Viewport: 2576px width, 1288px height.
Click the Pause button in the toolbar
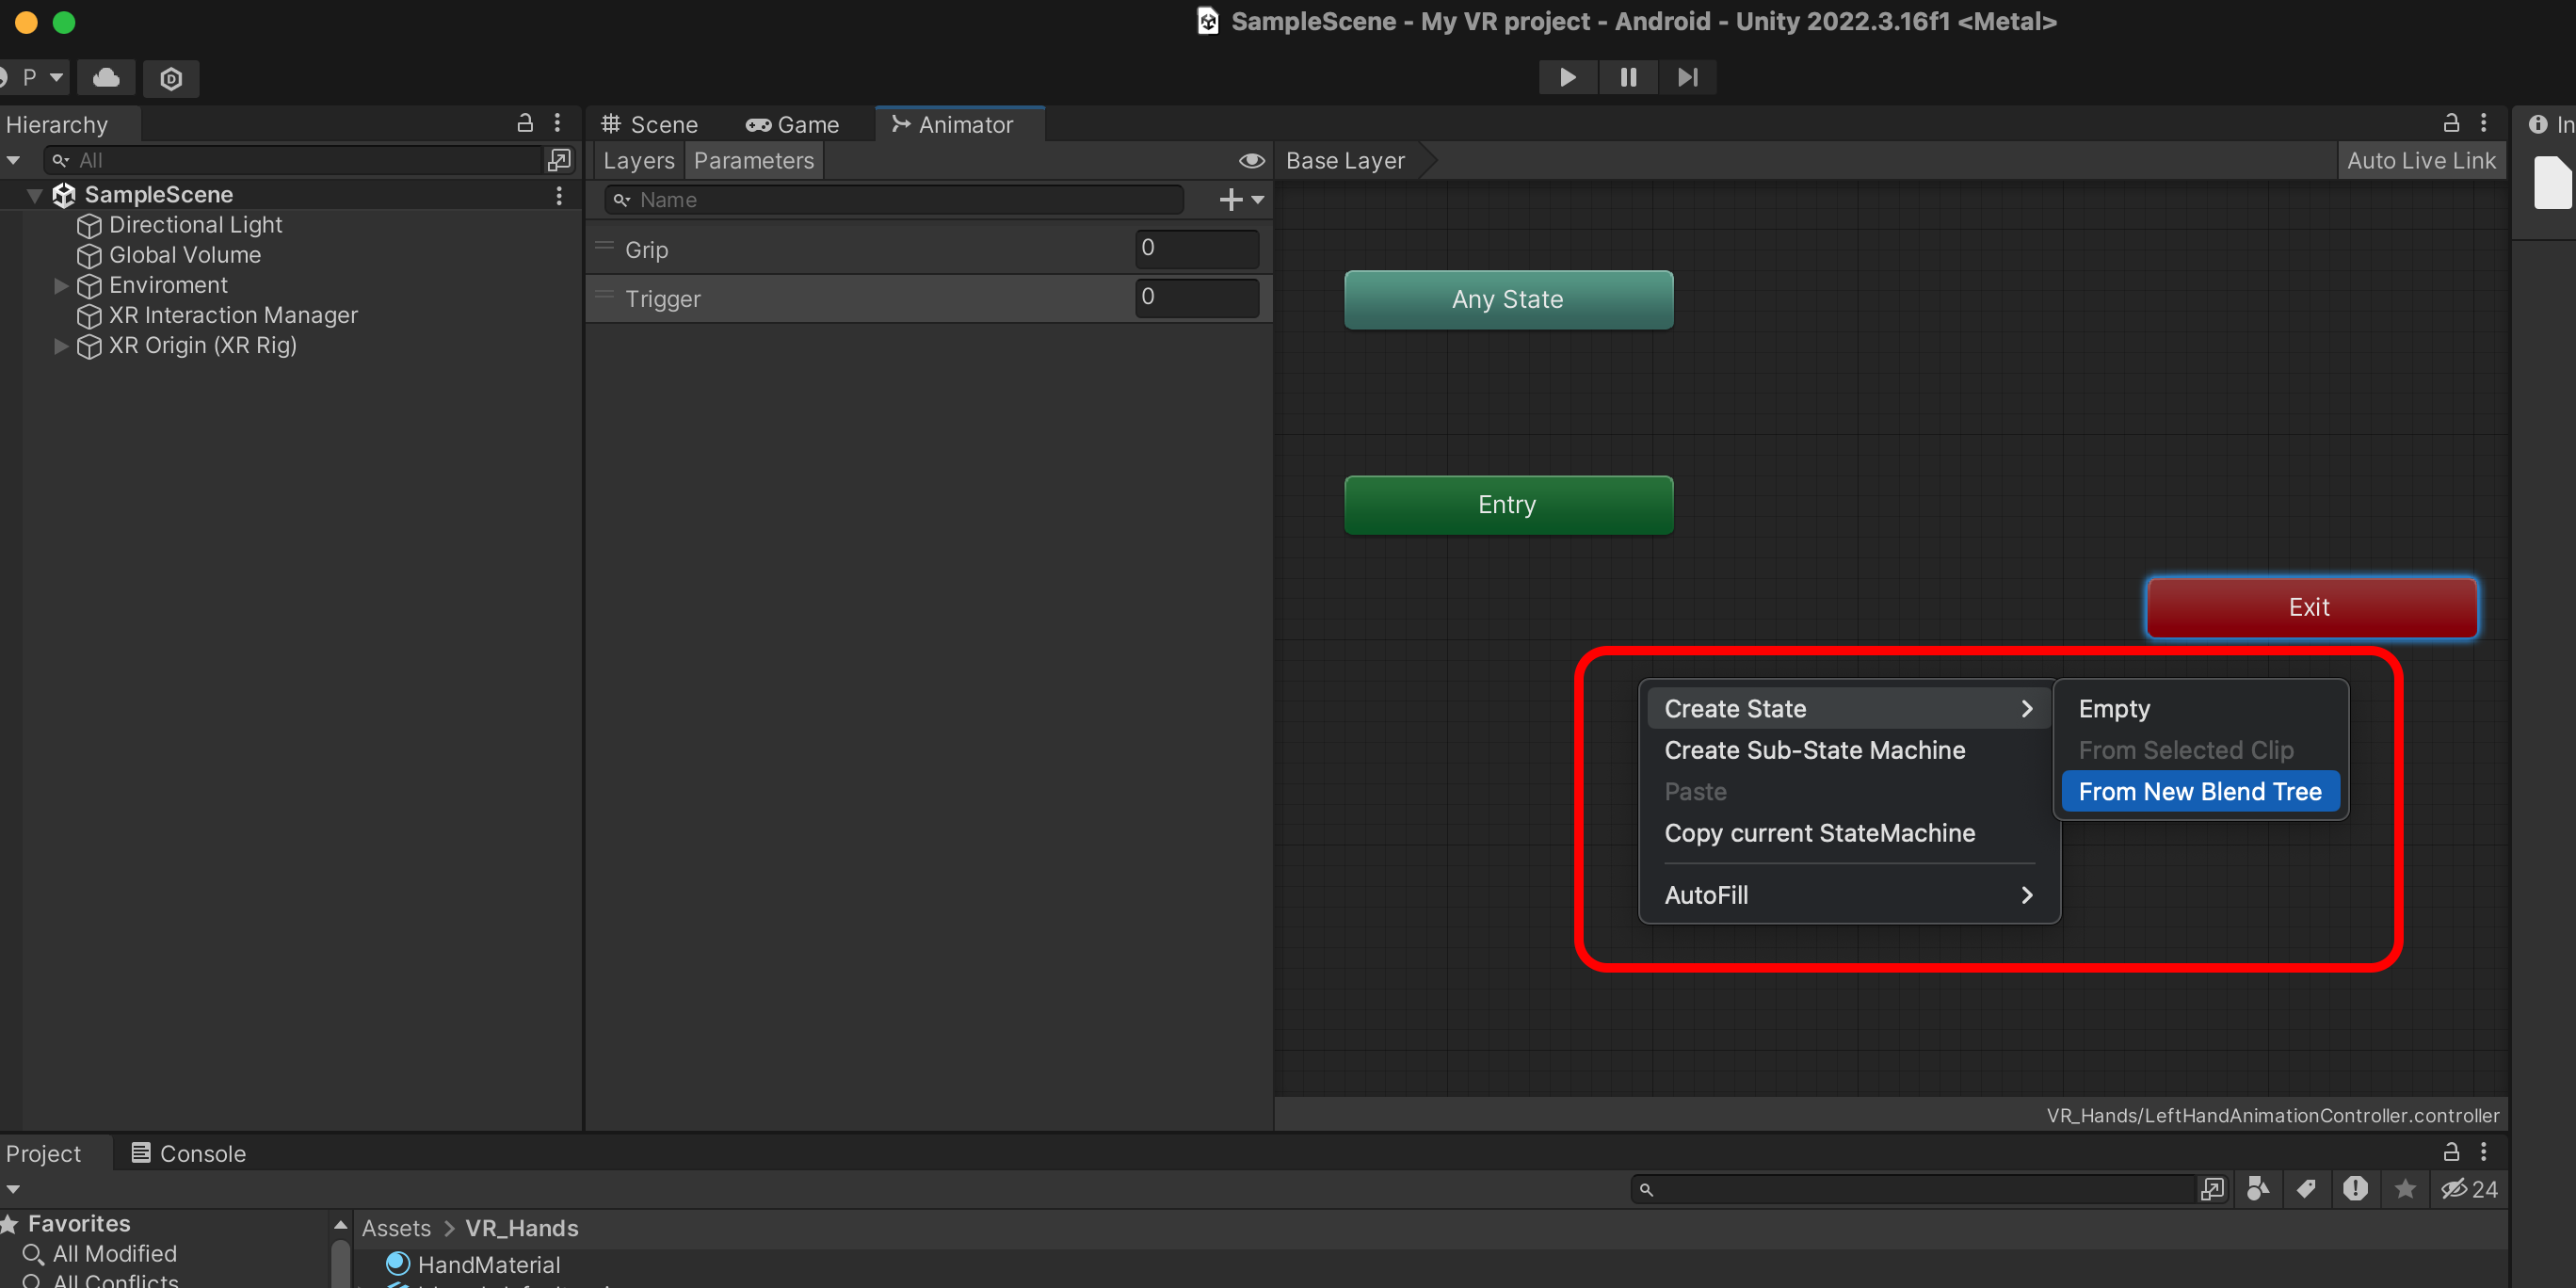1628,77
